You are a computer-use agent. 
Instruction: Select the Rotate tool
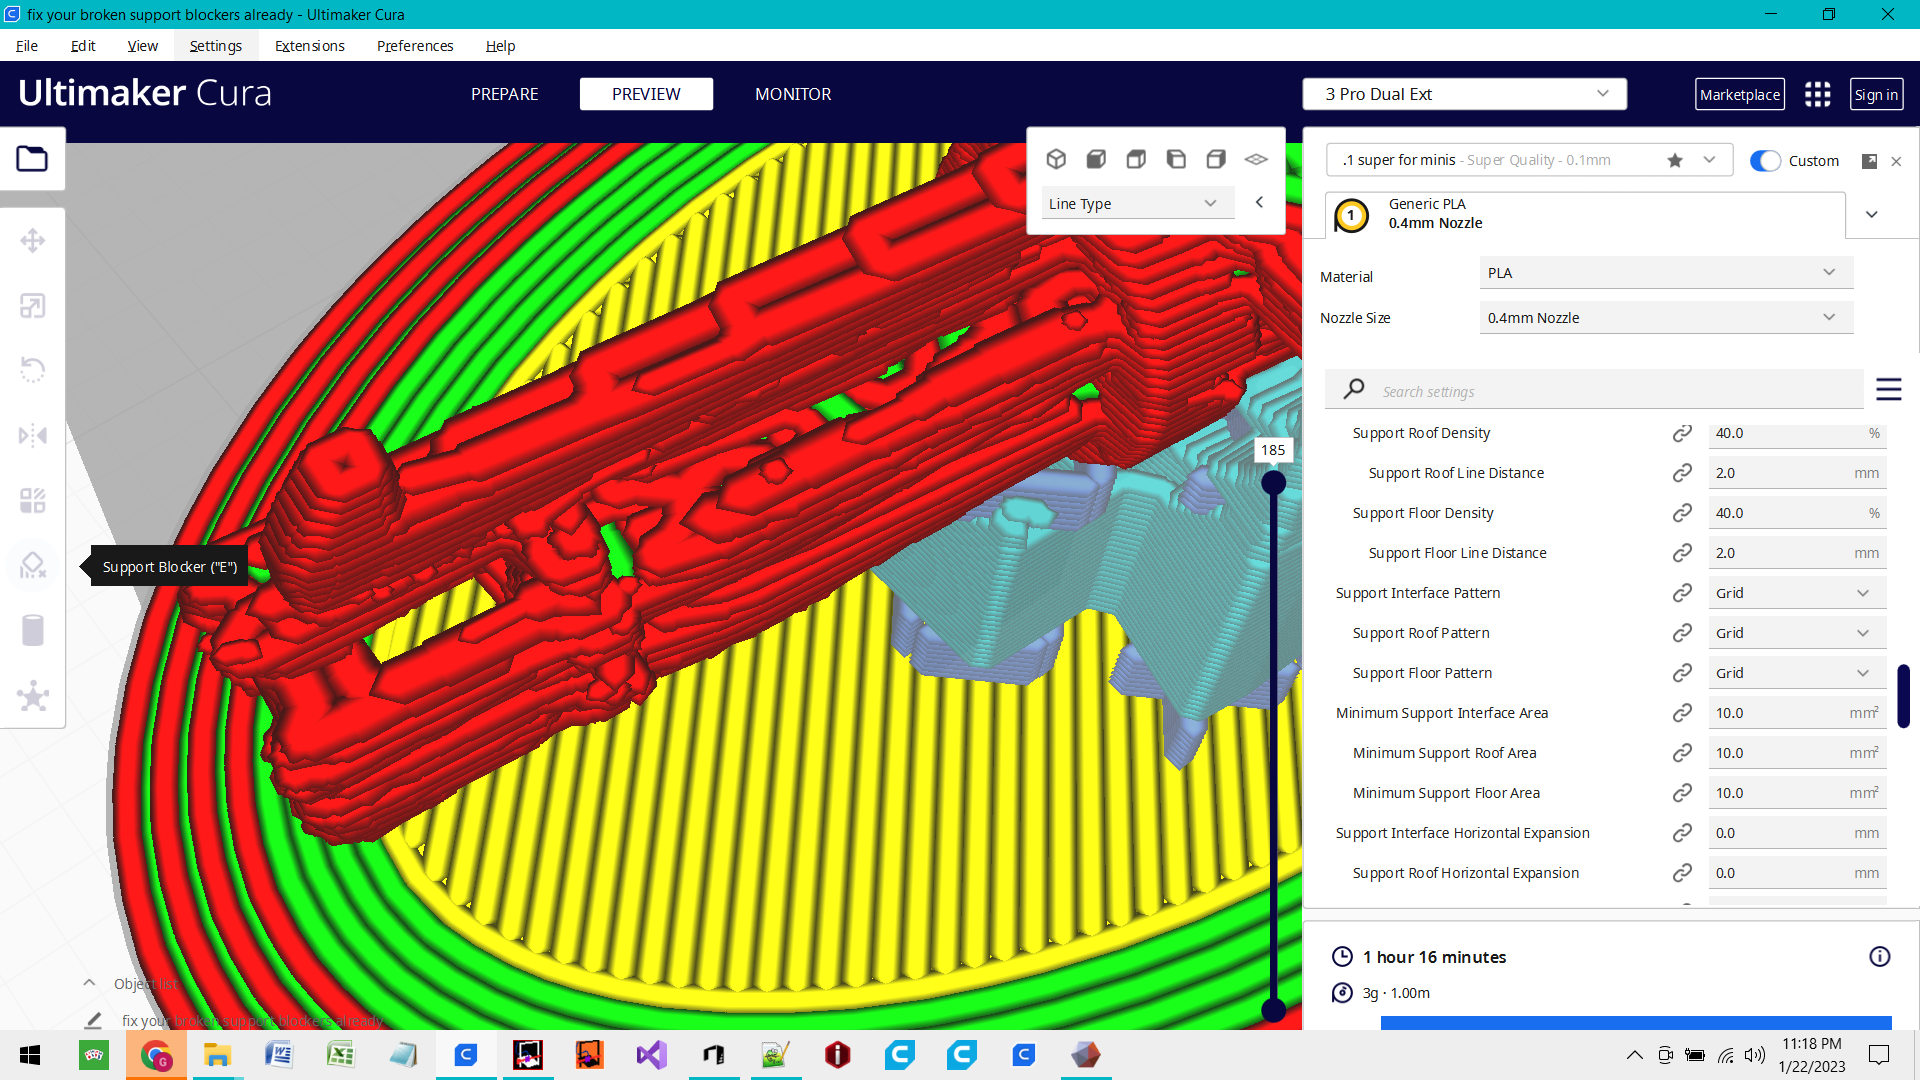(x=32, y=370)
